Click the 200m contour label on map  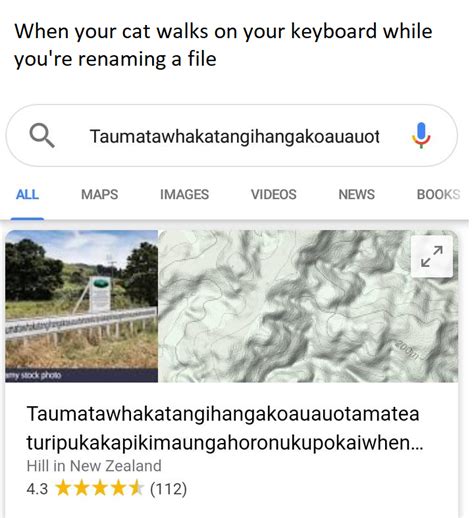pyautogui.click(x=407, y=351)
